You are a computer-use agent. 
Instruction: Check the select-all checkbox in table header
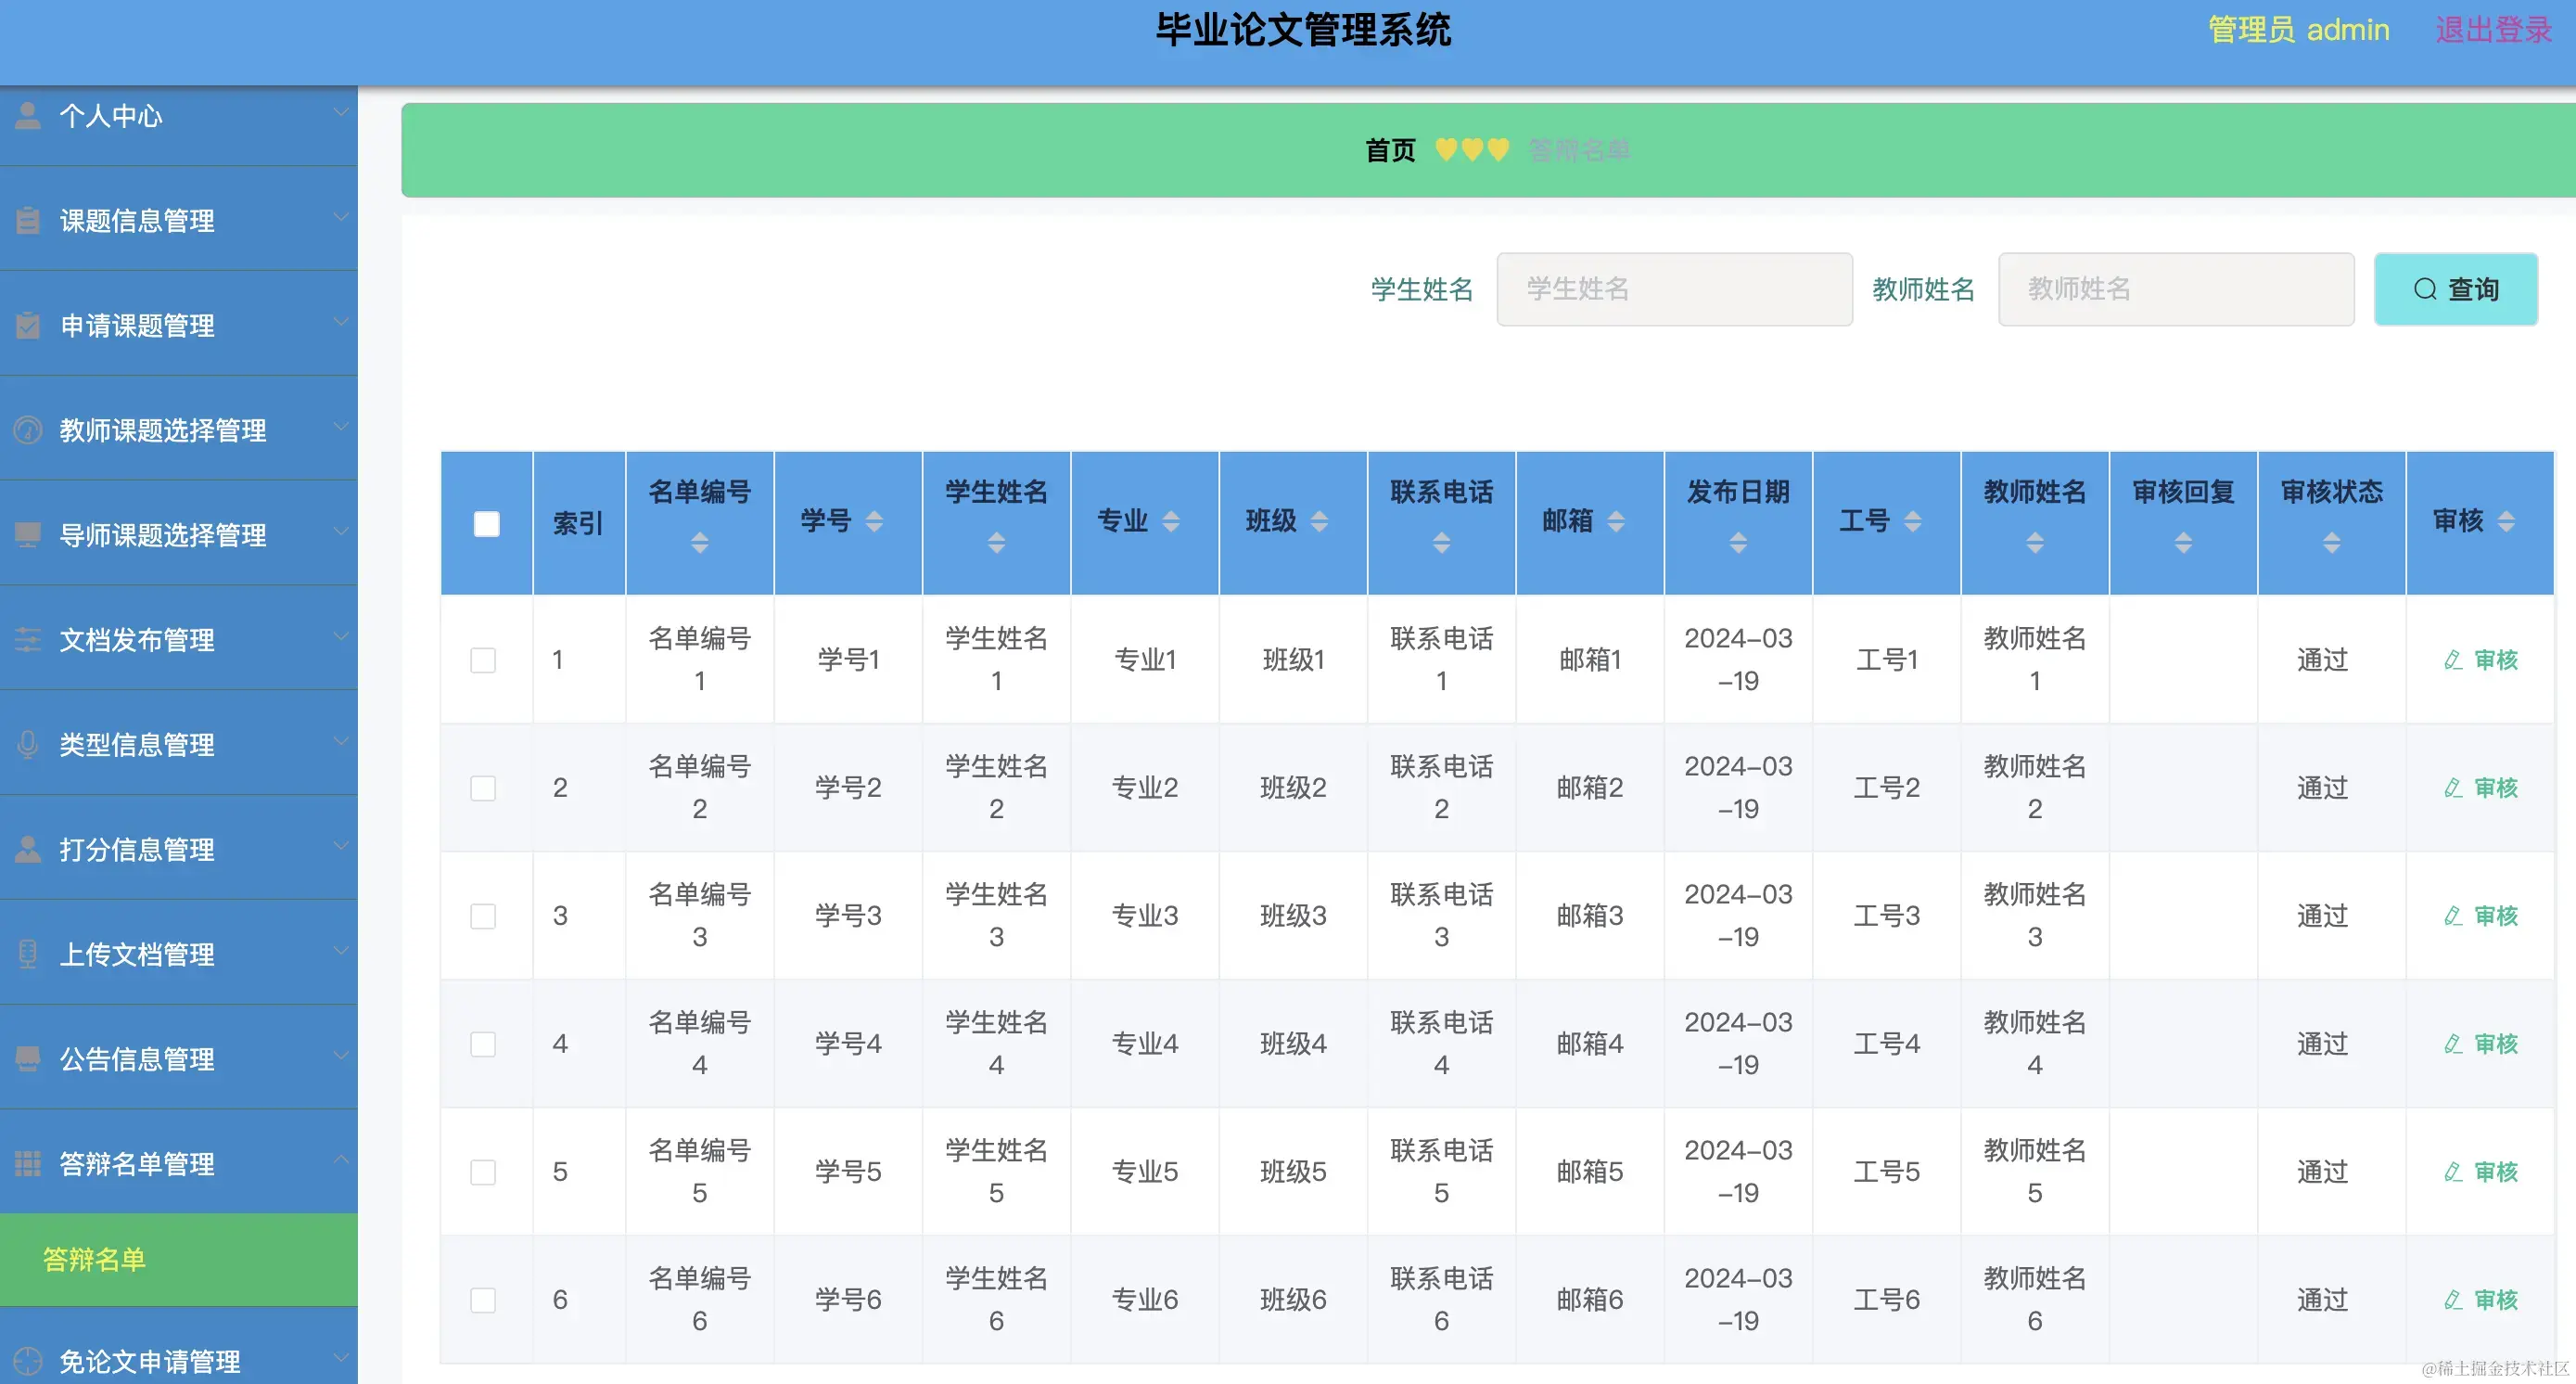[x=485, y=522]
